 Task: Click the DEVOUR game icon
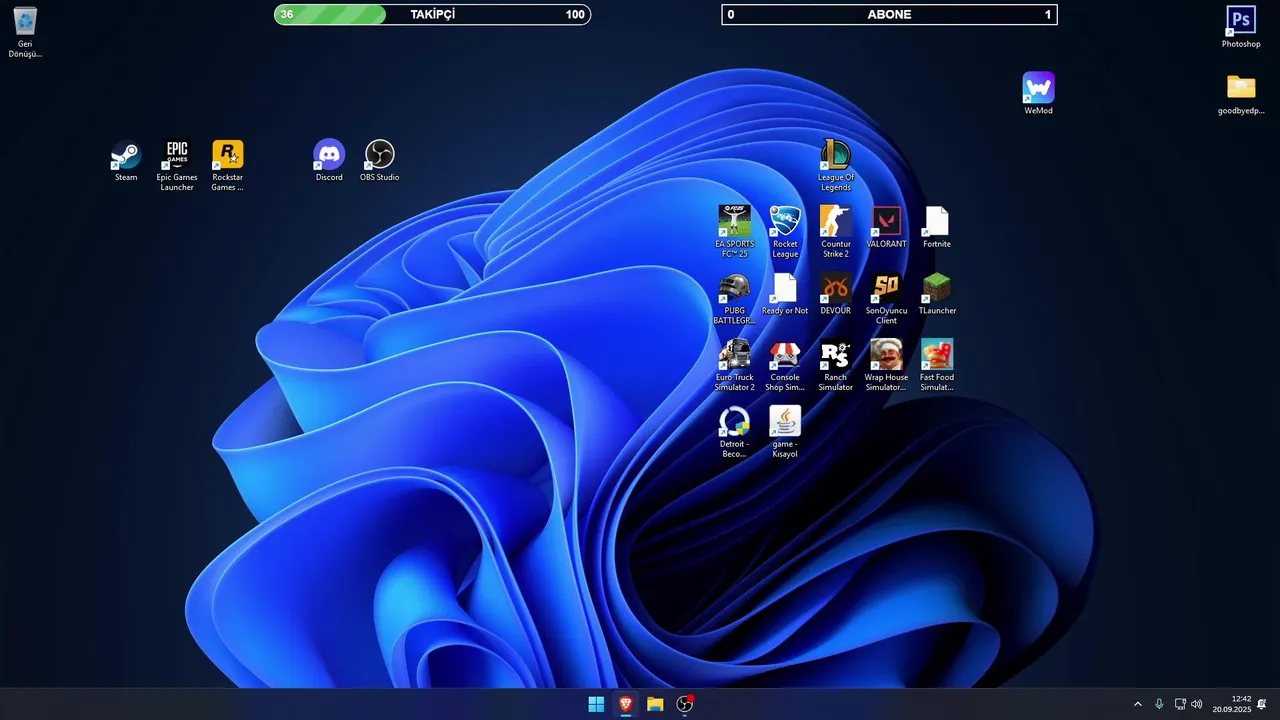pos(836,294)
